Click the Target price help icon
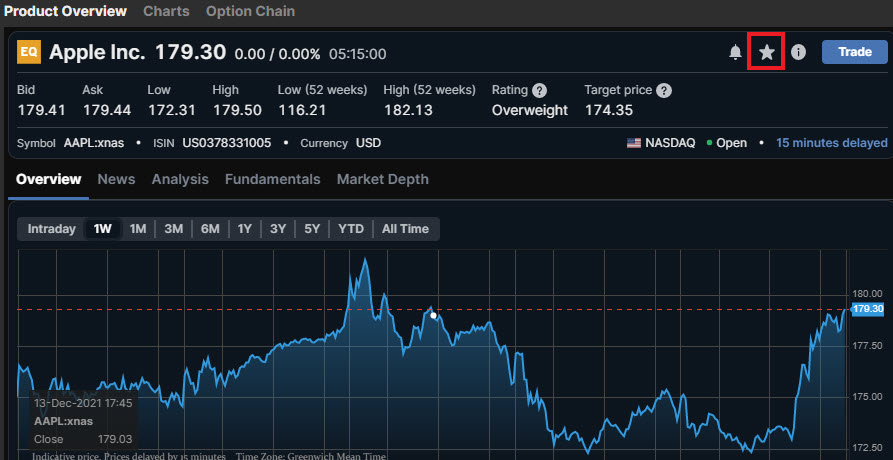The width and height of the screenshot is (893, 460). (x=664, y=90)
